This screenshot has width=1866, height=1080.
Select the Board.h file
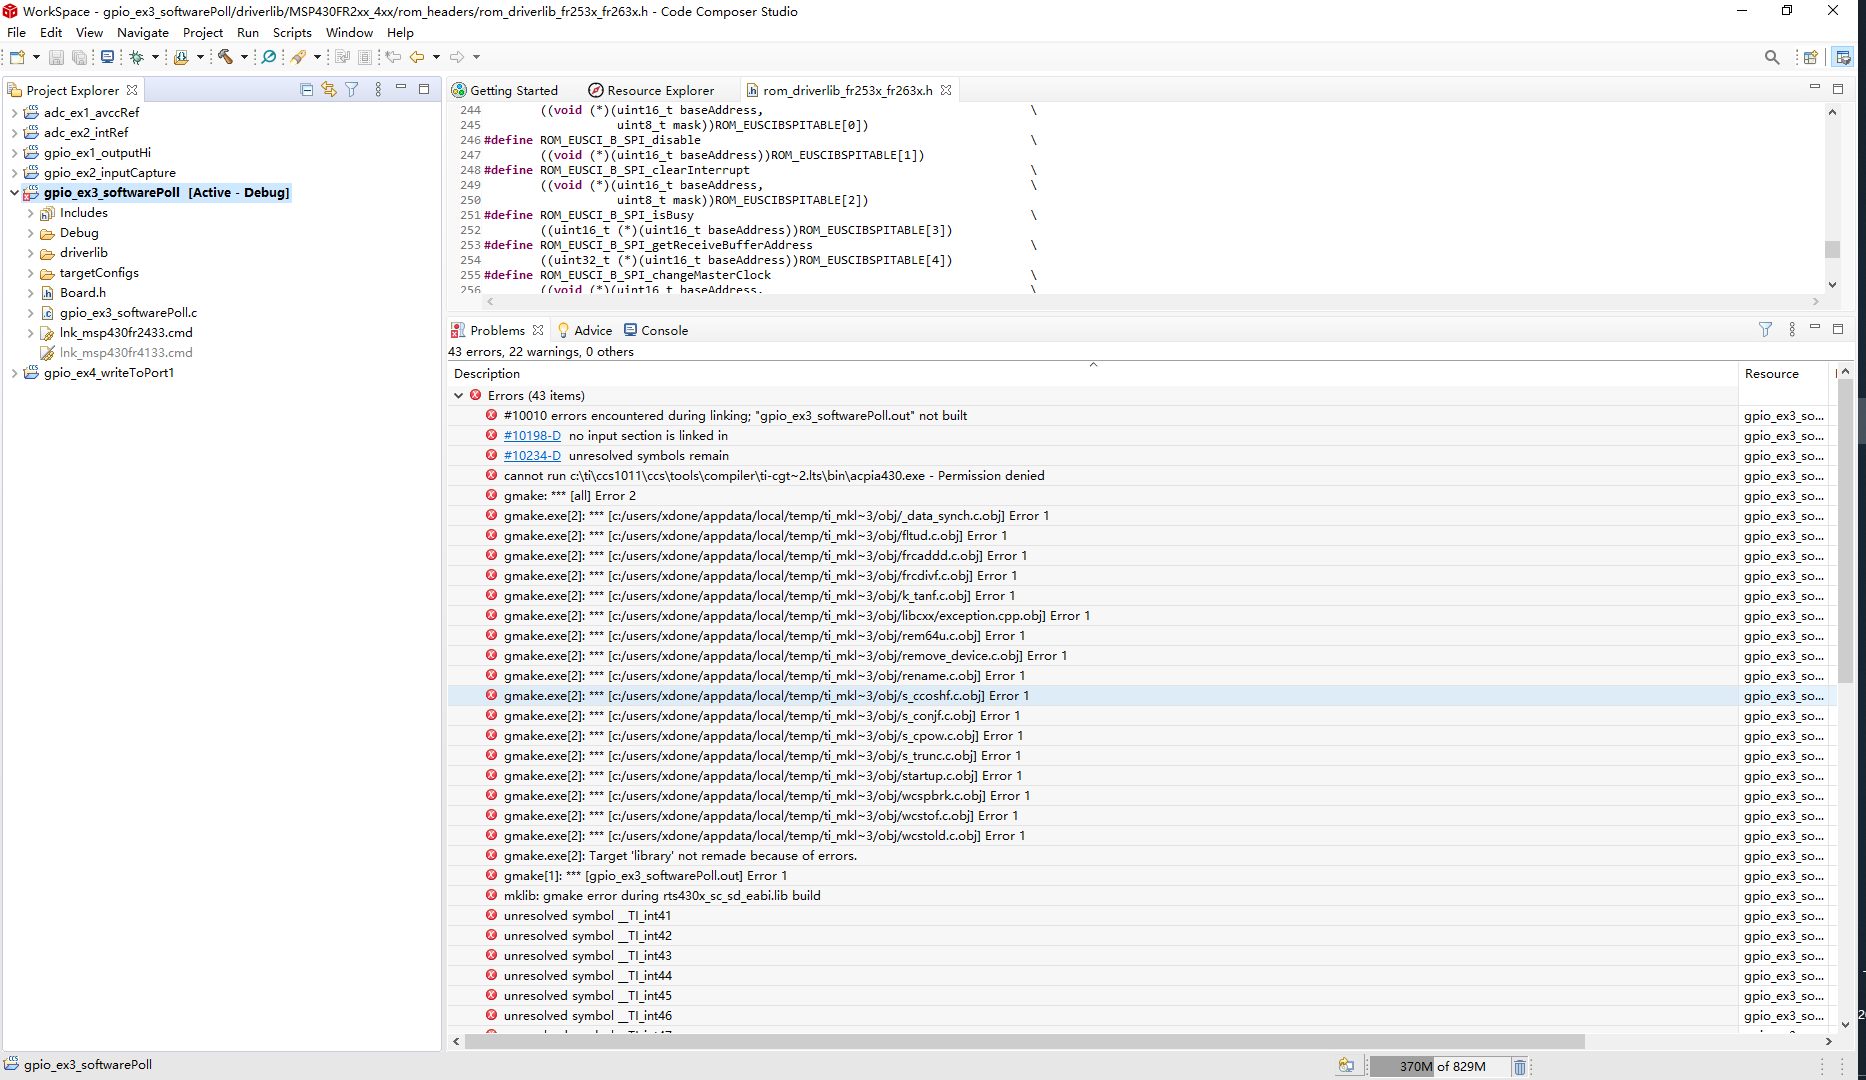[x=83, y=293]
